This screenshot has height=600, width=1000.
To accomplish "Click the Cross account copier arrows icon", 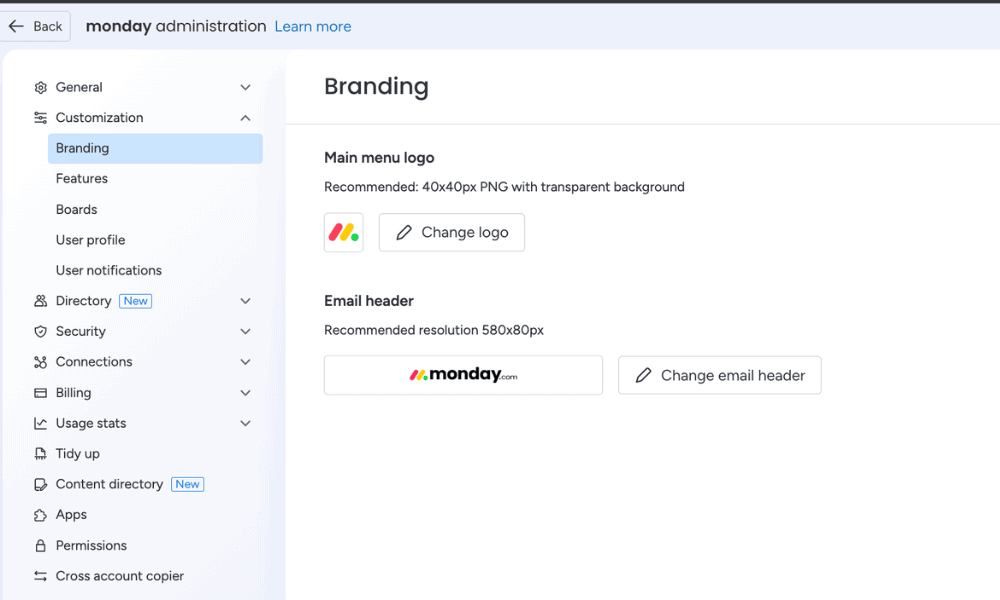I will click(41, 576).
